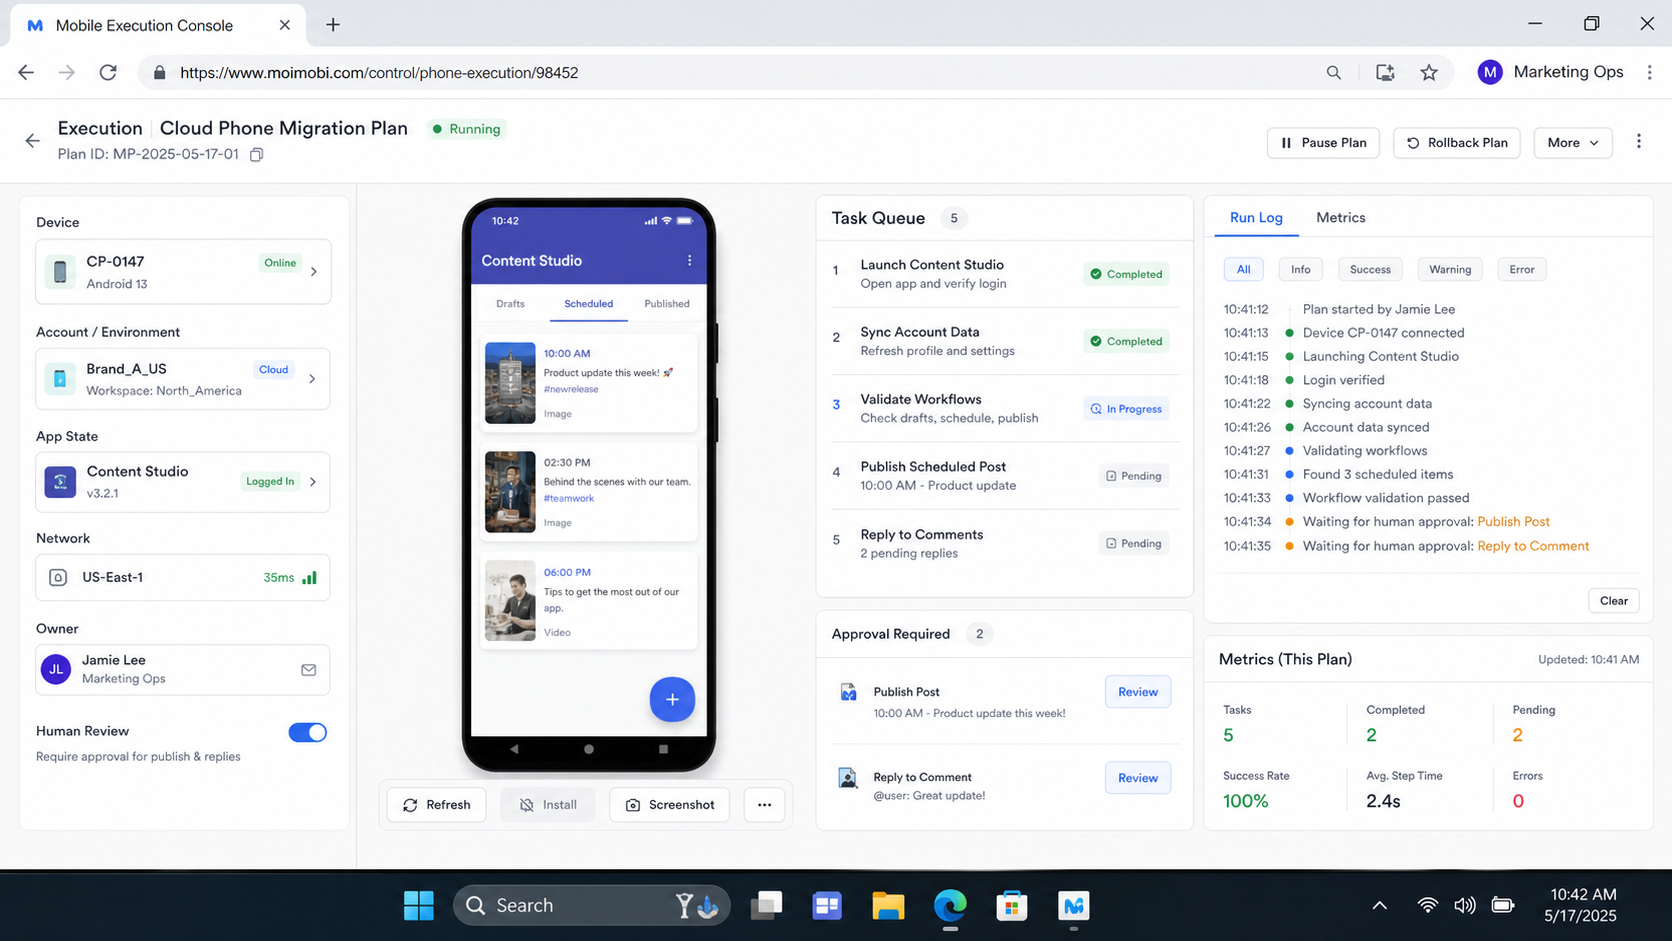Open Microsoft Edge from the taskbar
The image size is (1672, 941).
[x=950, y=905]
